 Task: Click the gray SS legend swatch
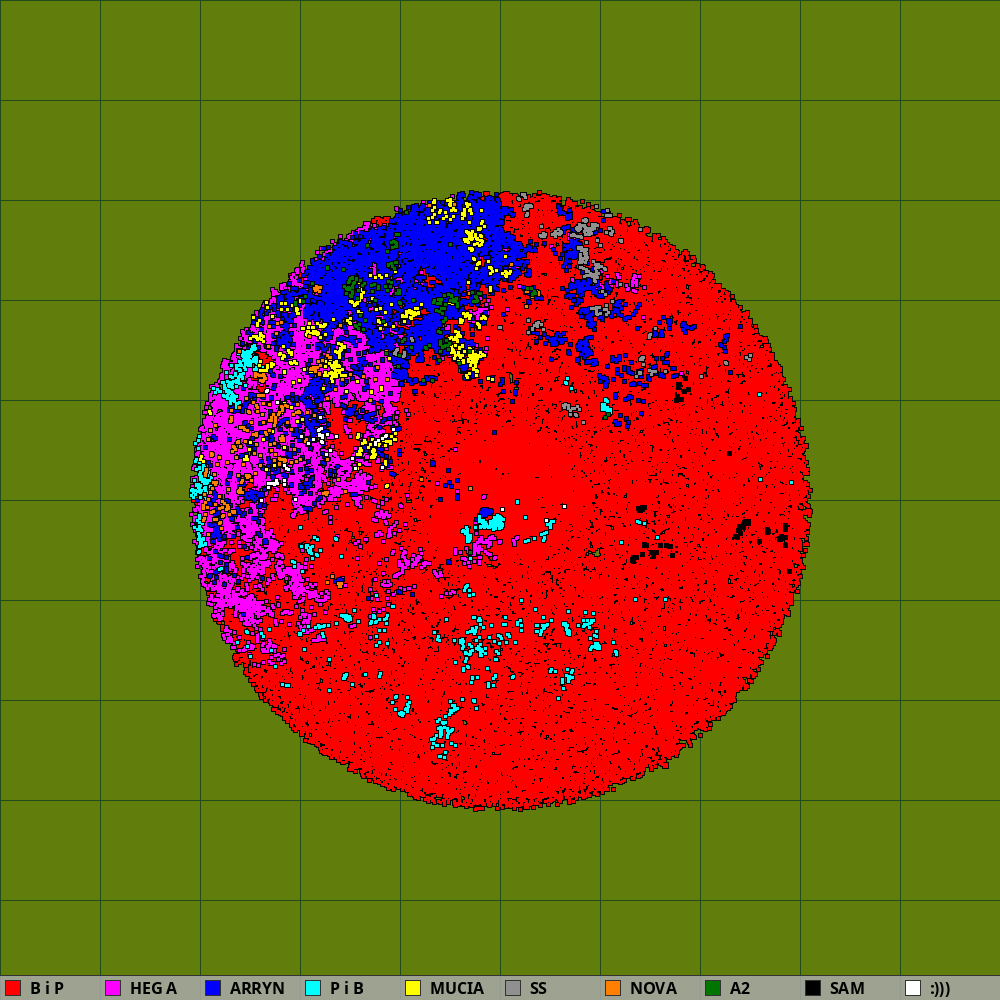513,988
